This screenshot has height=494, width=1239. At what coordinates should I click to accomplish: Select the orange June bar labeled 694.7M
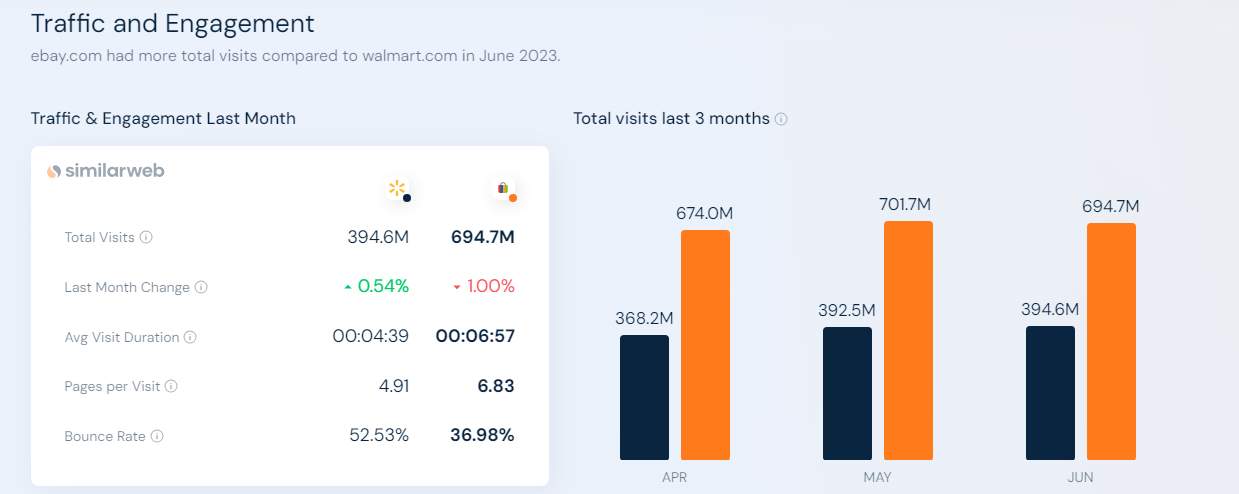coord(1111,341)
